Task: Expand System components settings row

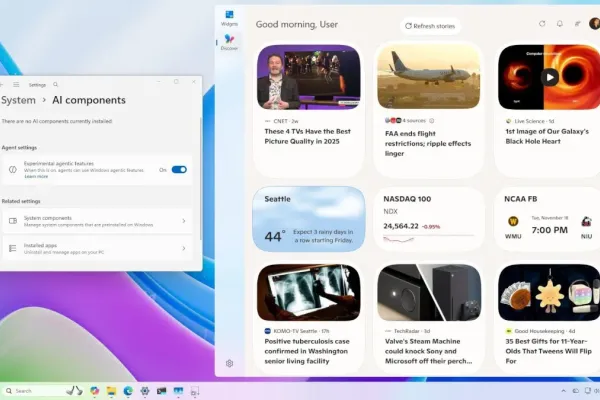Action: tap(97, 221)
